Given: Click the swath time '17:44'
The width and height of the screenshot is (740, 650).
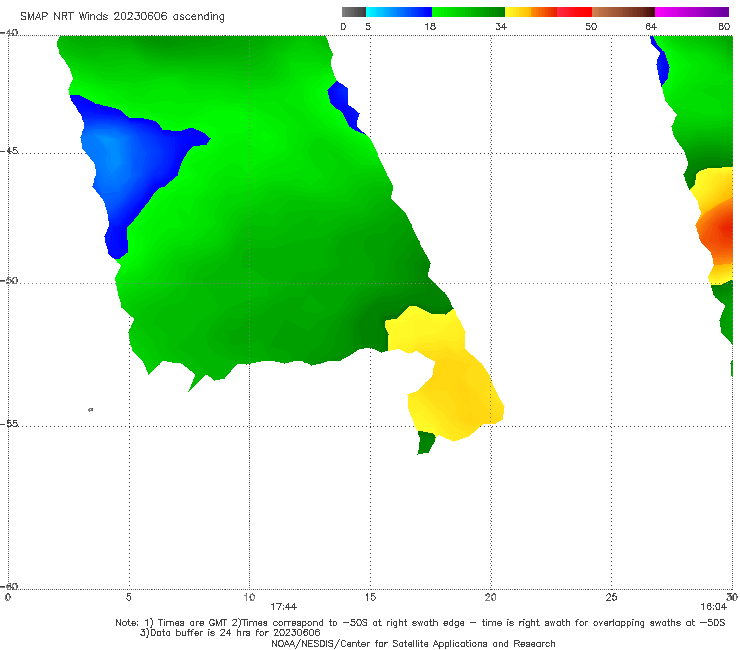Looking at the screenshot, I should [x=283, y=607].
